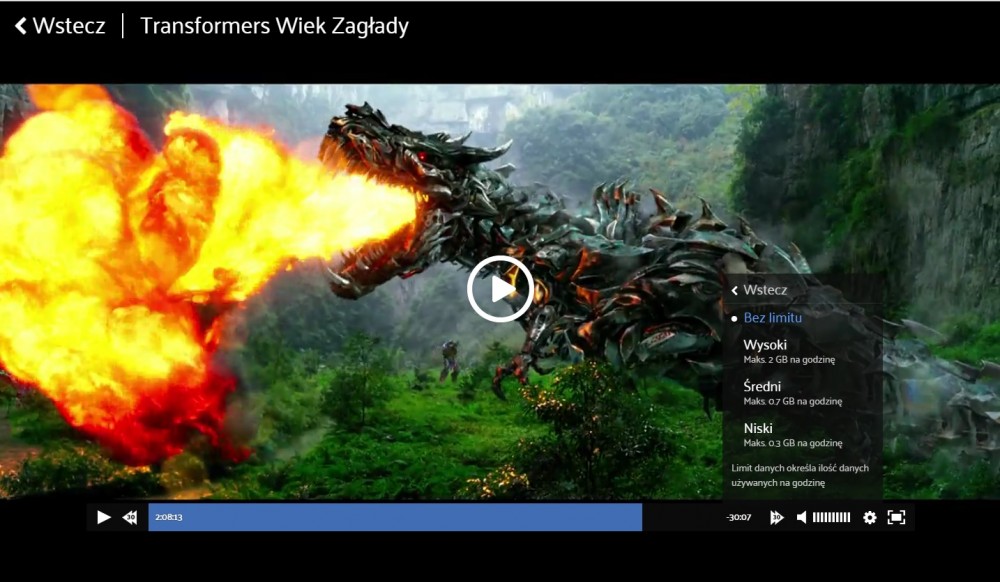Choose the Wysoki quality option

(765, 345)
